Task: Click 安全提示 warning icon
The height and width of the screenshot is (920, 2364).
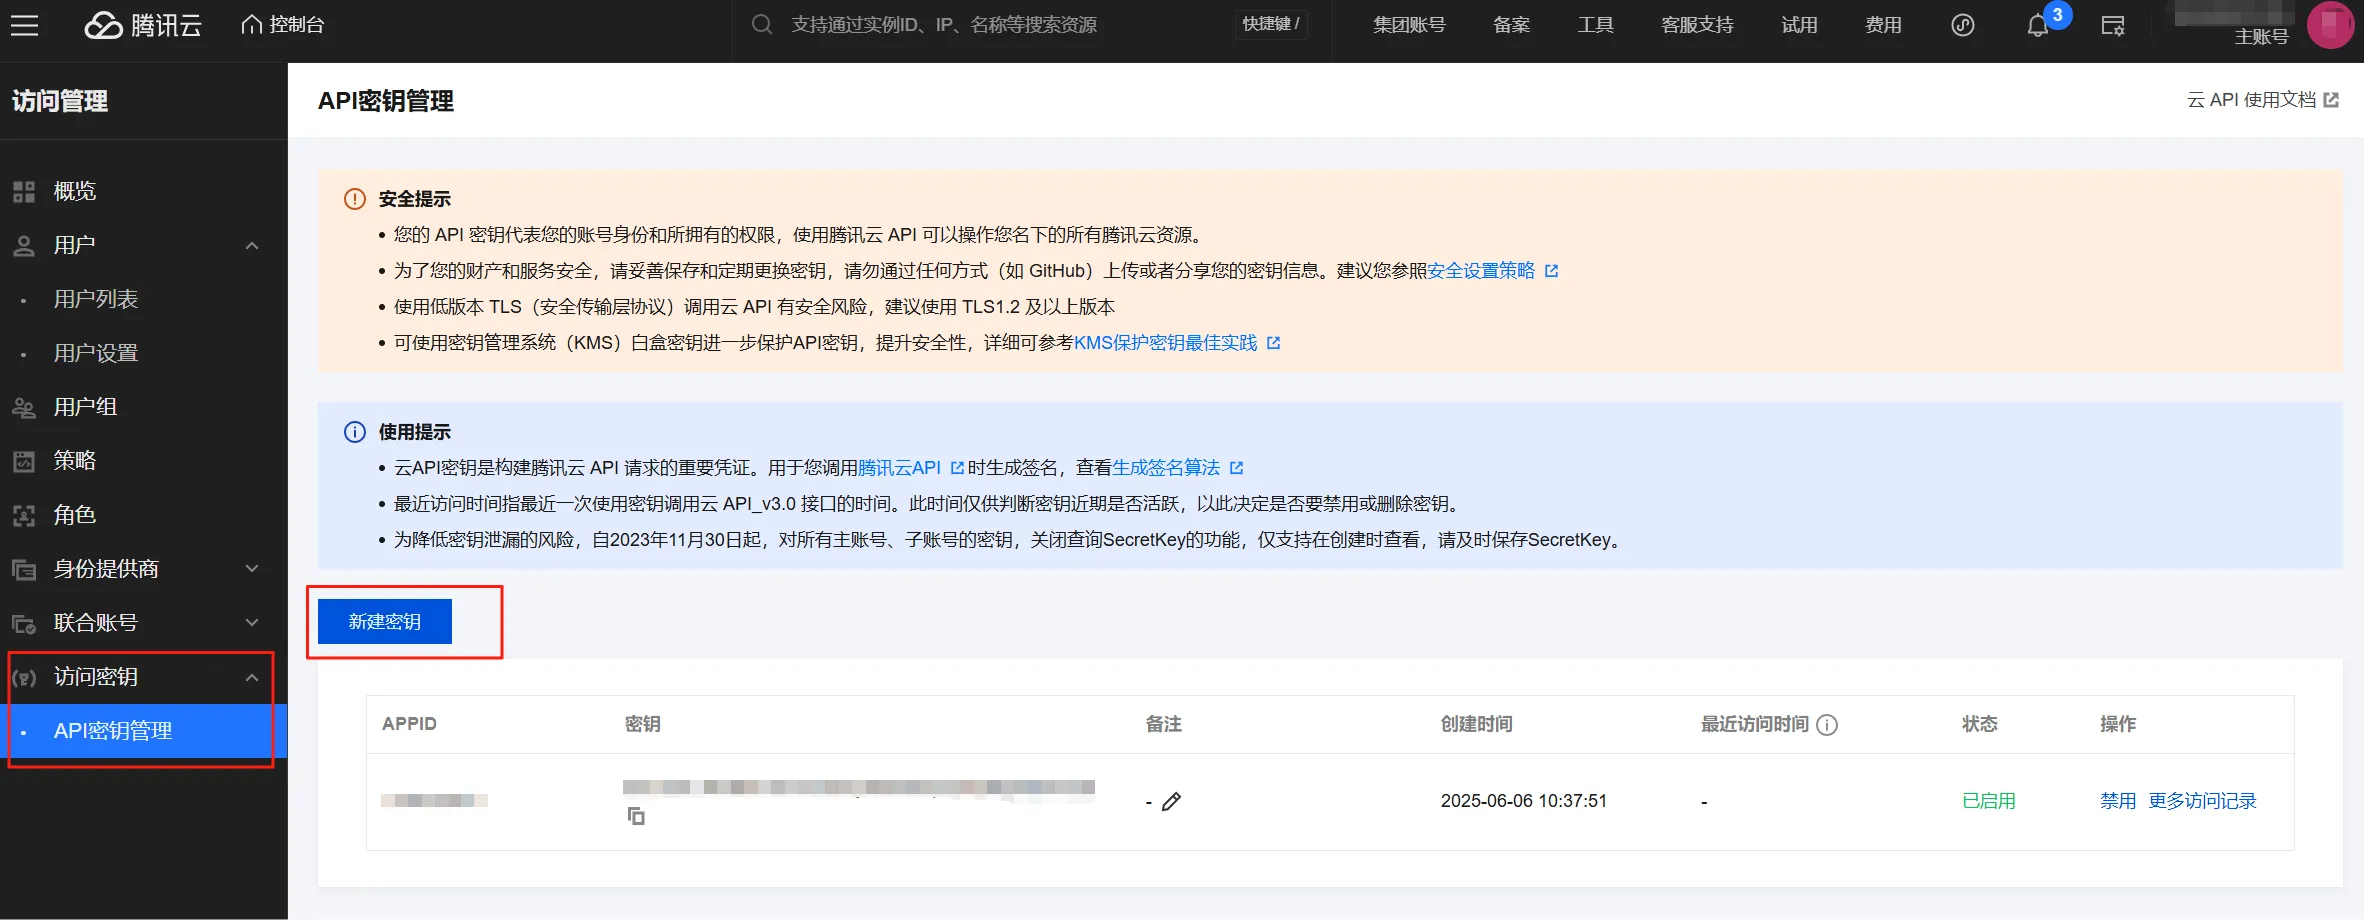Action: click(355, 199)
